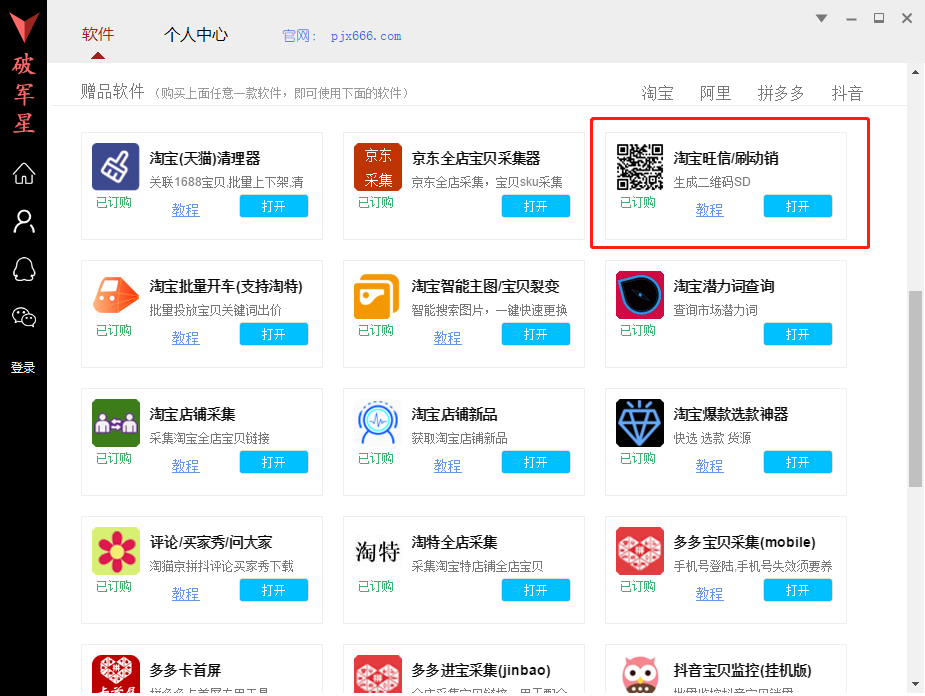View 教程 for 淘宝旺信/刷动销

(x=709, y=210)
